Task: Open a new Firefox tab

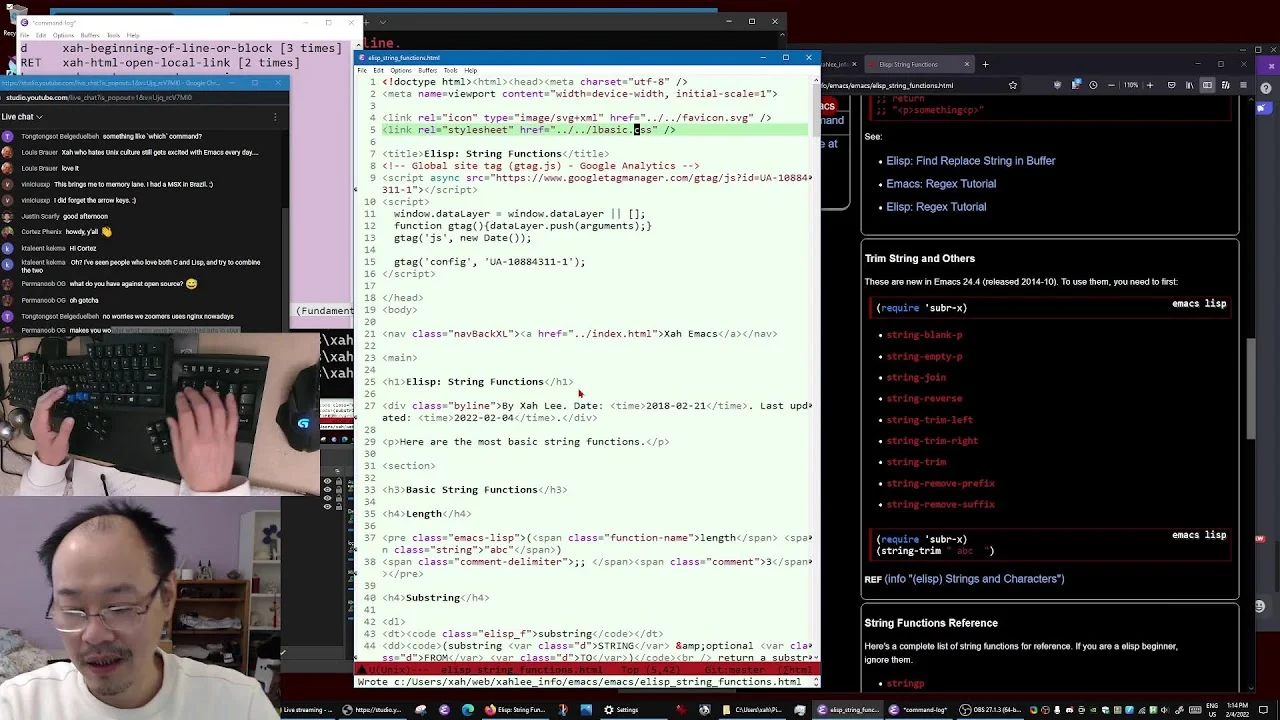Action: [x=985, y=64]
